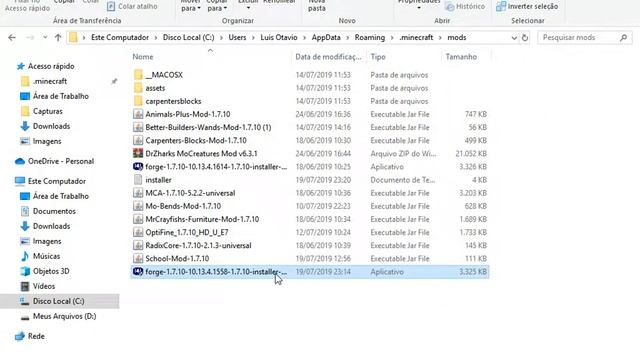Go to AppData breadcrumb

tap(326, 38)
